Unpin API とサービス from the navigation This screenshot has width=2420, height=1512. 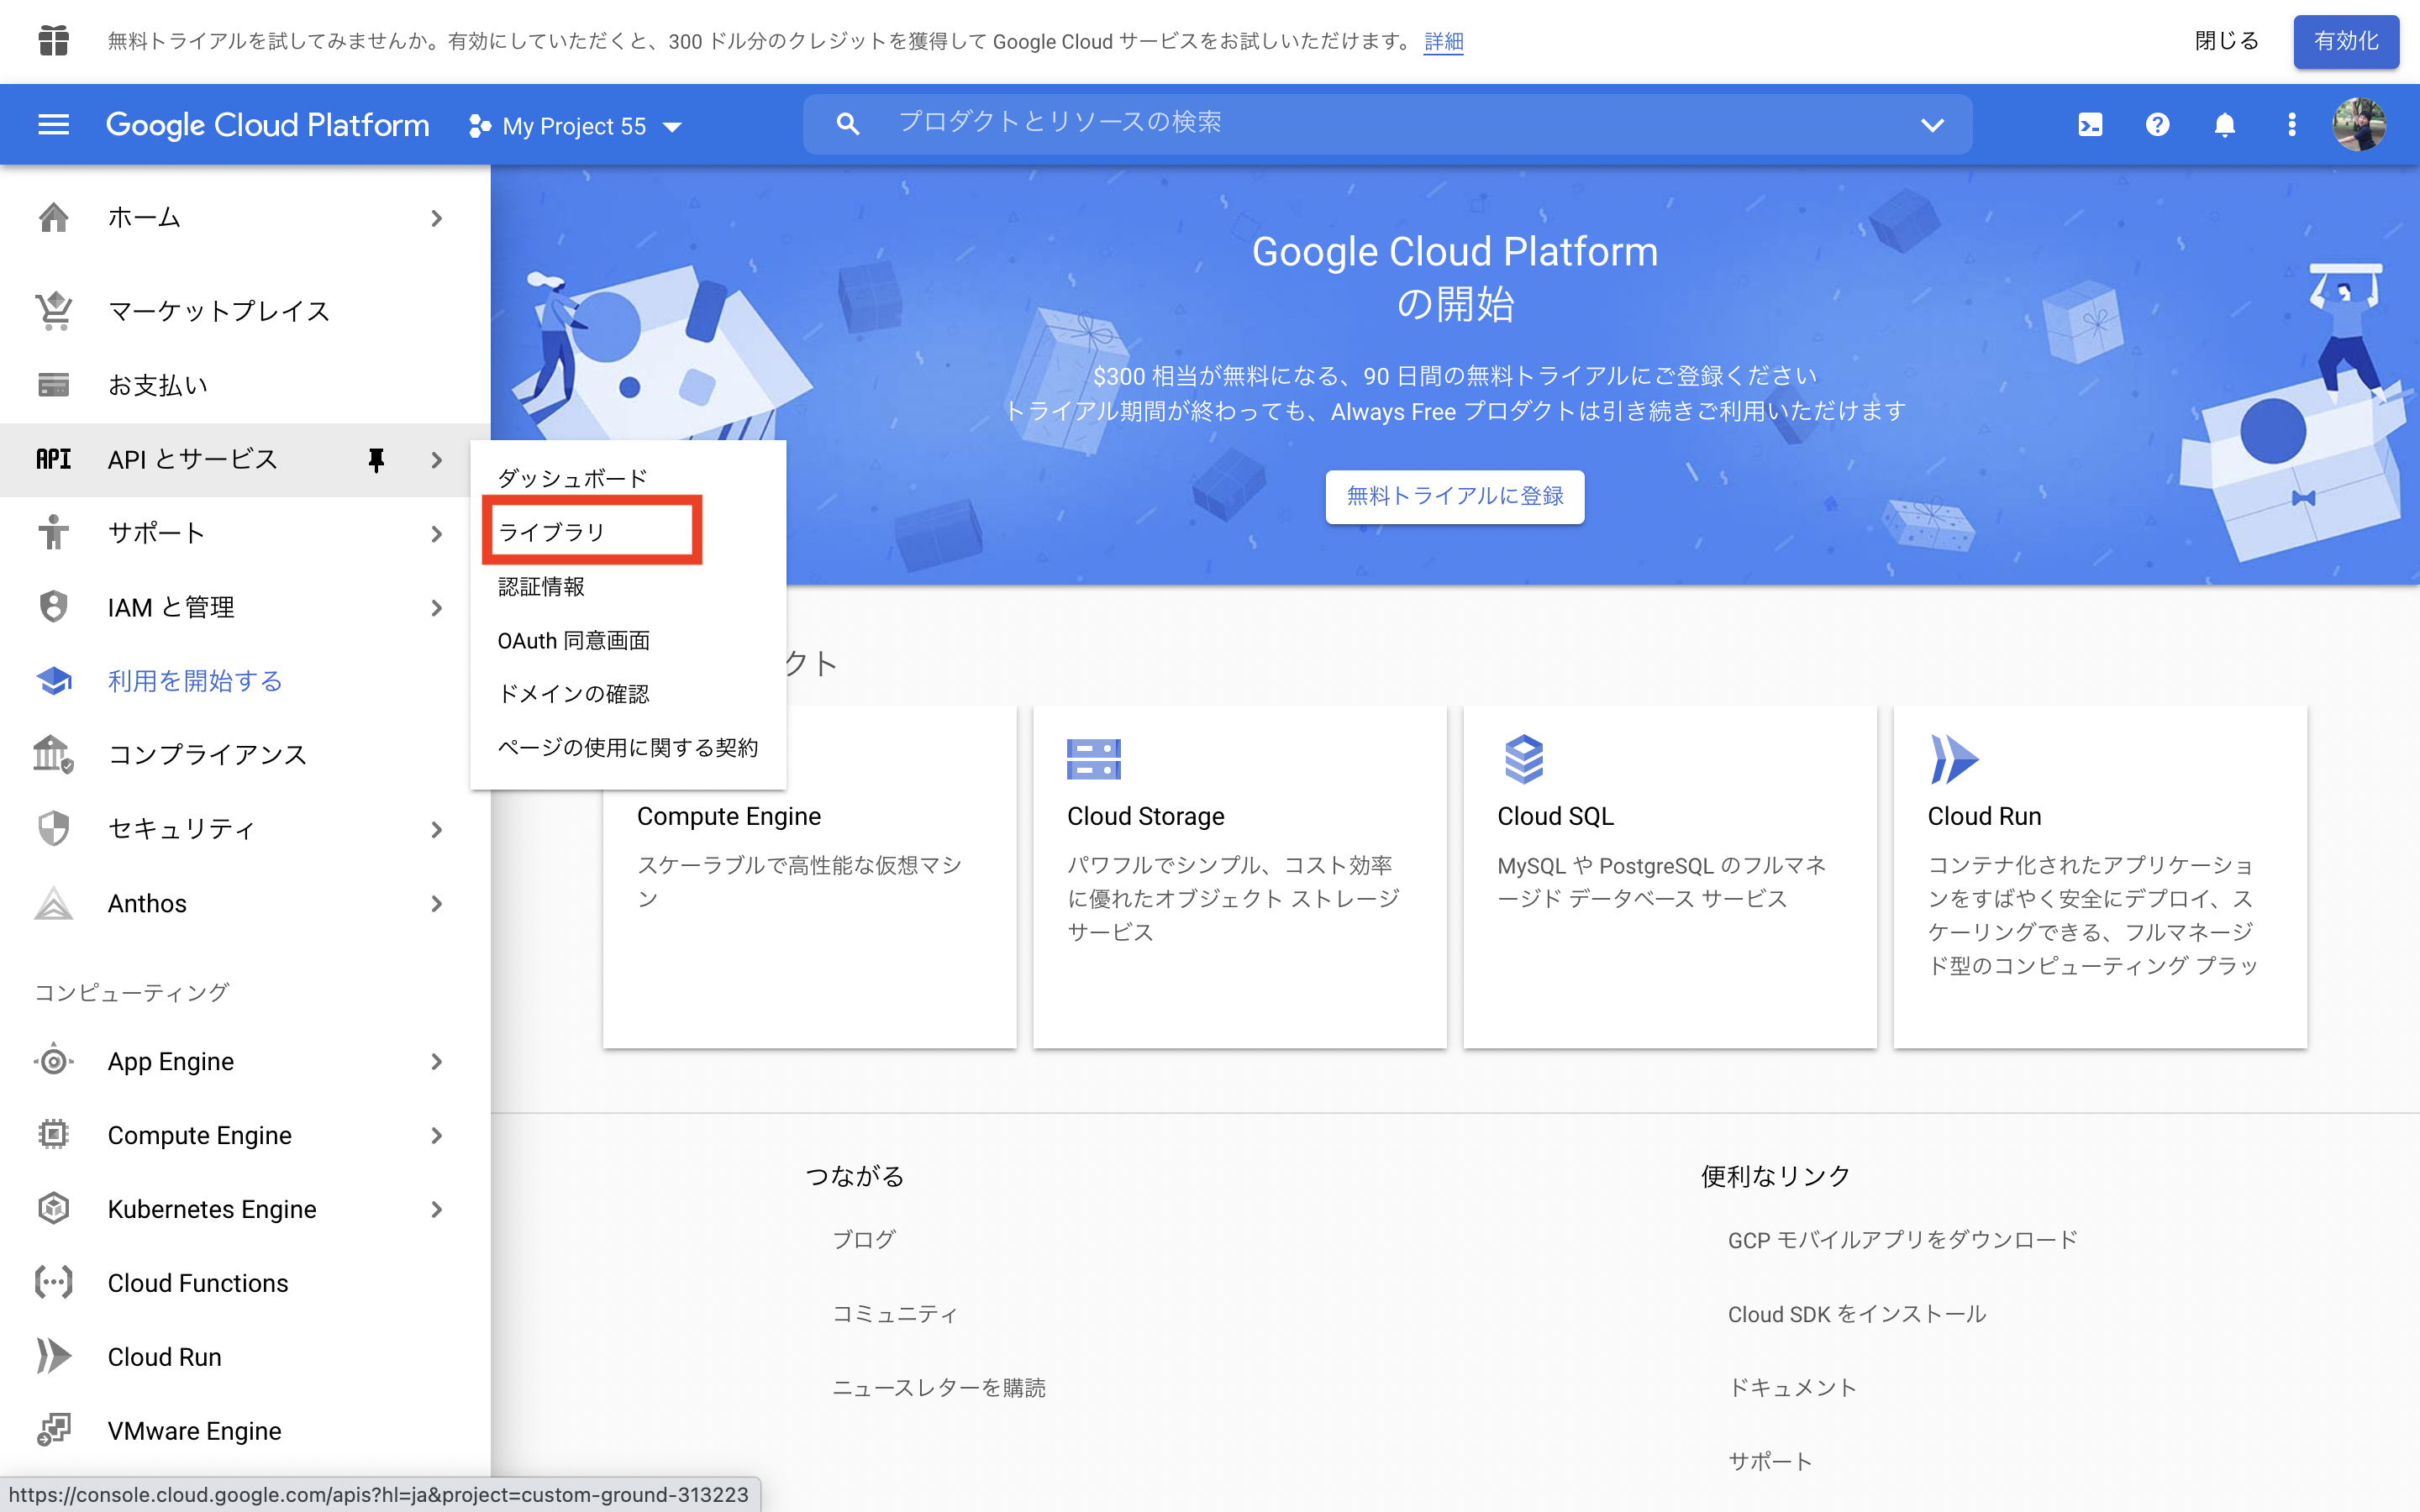(377, 460)
